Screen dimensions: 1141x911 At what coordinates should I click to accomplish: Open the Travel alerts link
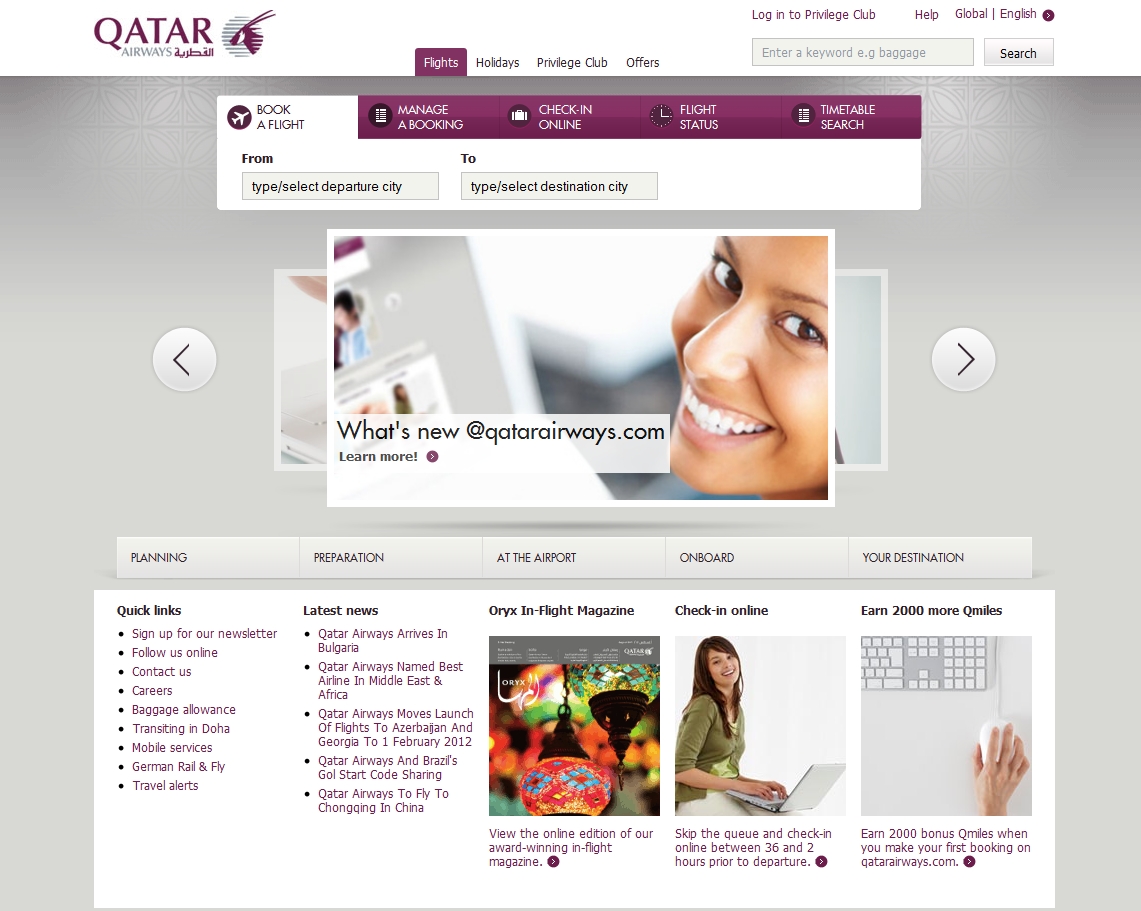pos(165,785)
